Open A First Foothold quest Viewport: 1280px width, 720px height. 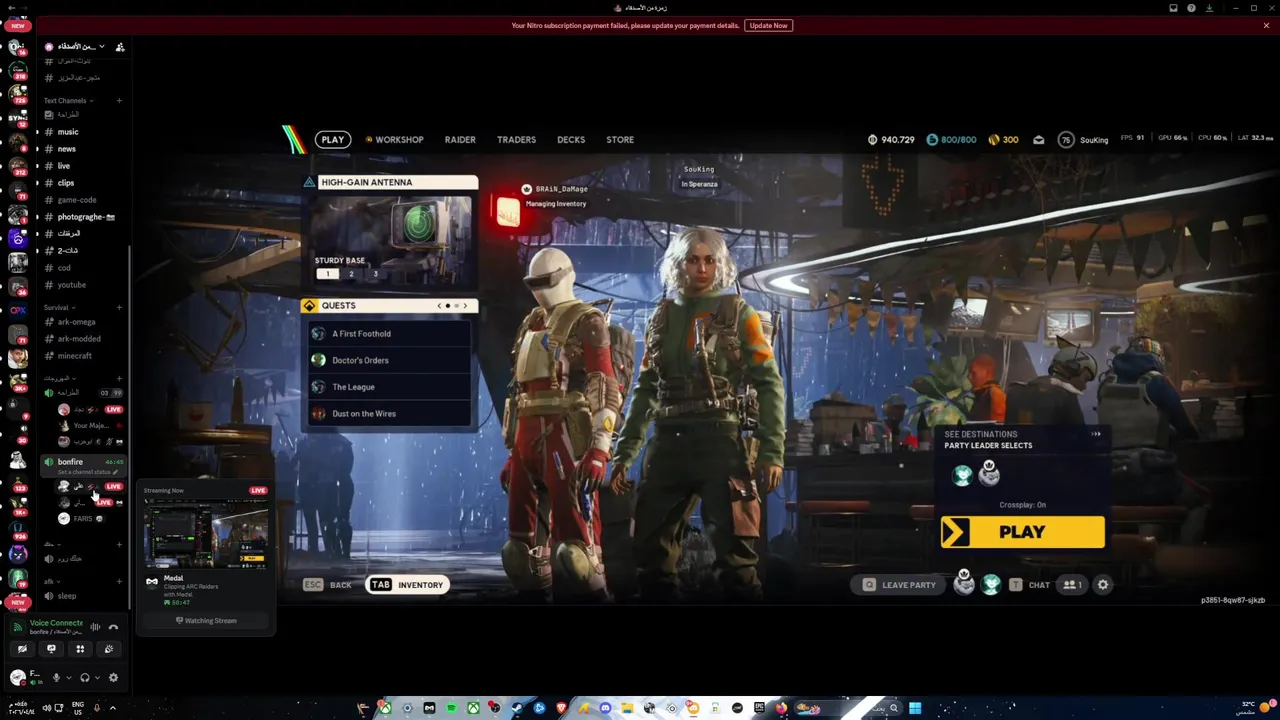tap(389, 334)
